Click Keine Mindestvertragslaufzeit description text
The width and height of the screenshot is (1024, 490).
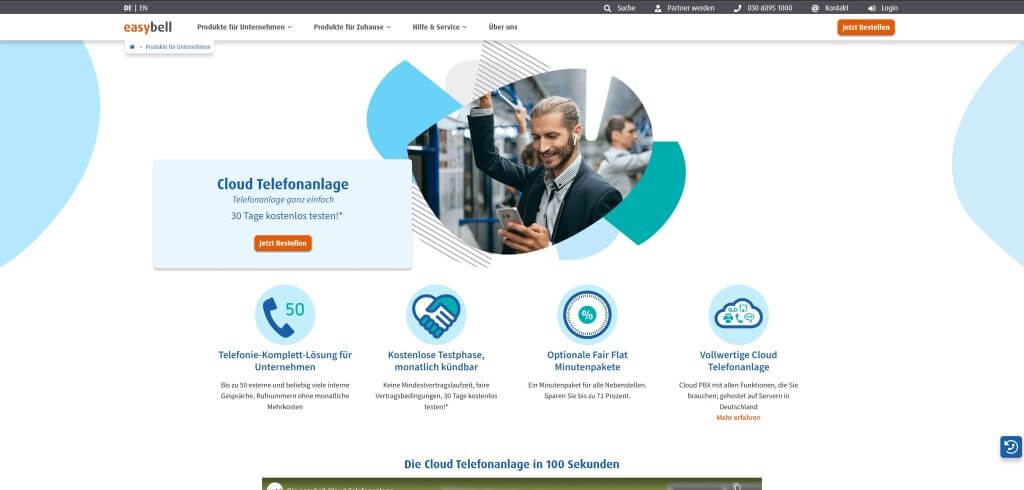tap(436, 396)
